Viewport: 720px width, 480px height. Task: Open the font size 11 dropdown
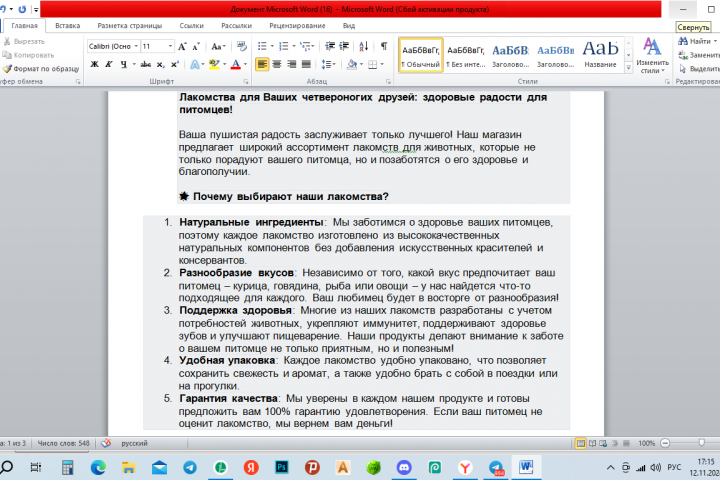point(170,46)
